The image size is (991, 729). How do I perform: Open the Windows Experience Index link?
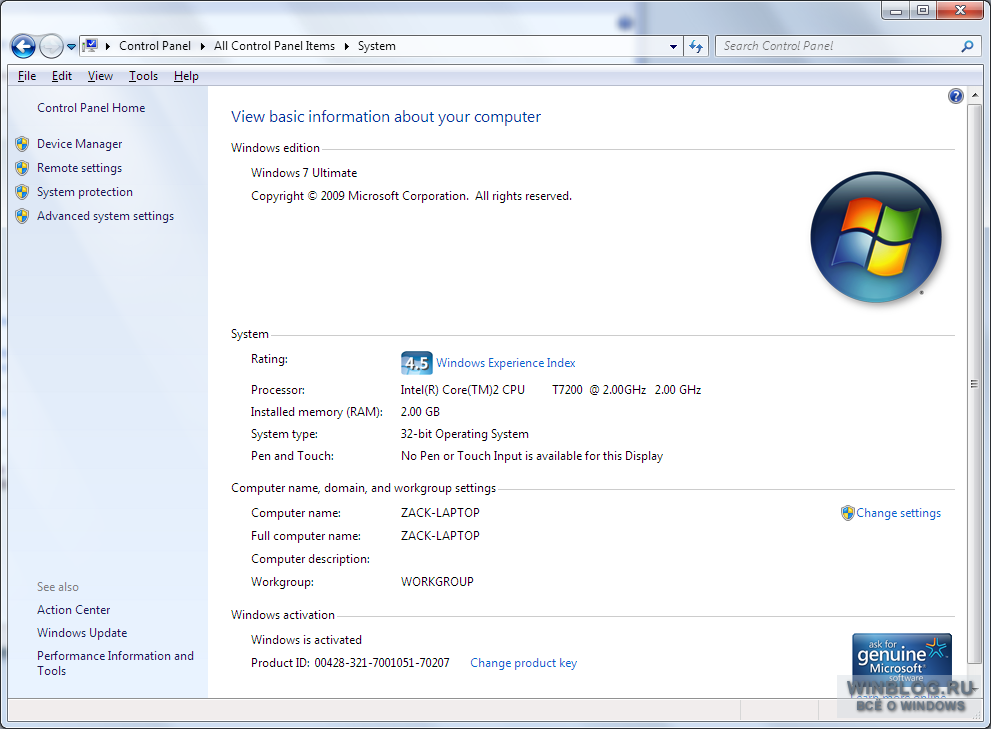506,363
